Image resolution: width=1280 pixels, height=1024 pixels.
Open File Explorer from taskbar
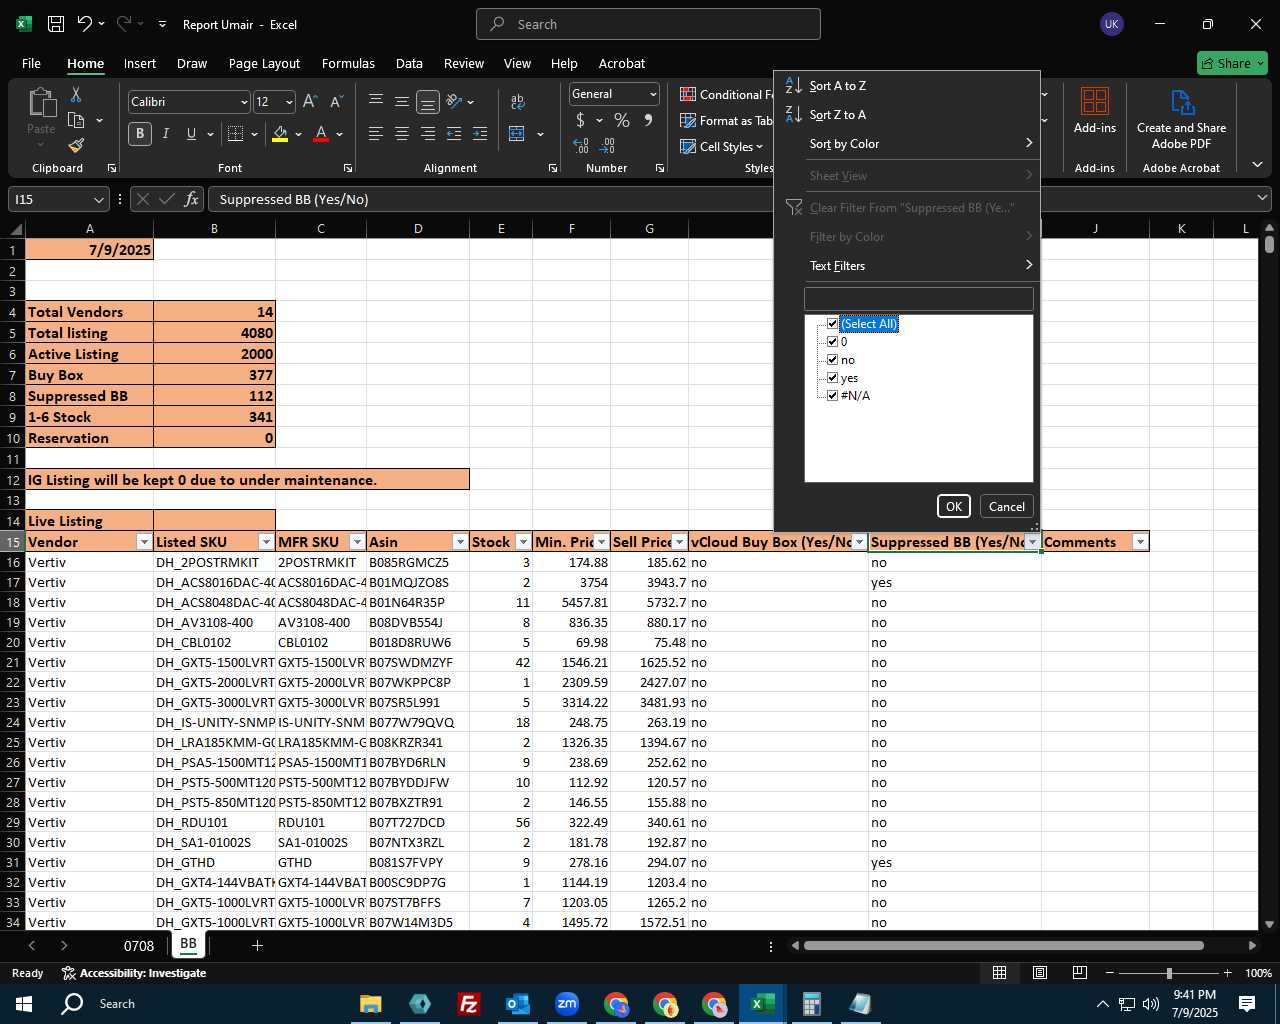point(370,1004)
